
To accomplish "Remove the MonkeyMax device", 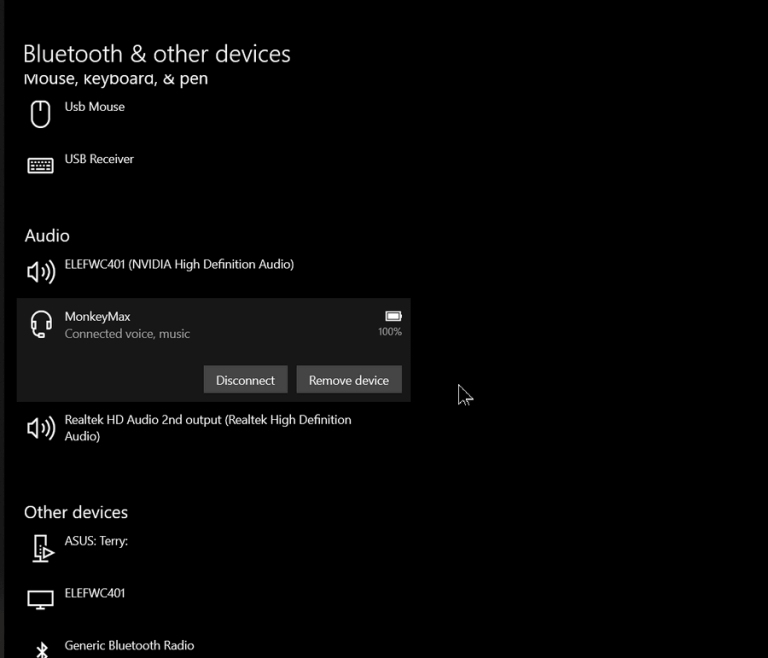I will (349, 379).
